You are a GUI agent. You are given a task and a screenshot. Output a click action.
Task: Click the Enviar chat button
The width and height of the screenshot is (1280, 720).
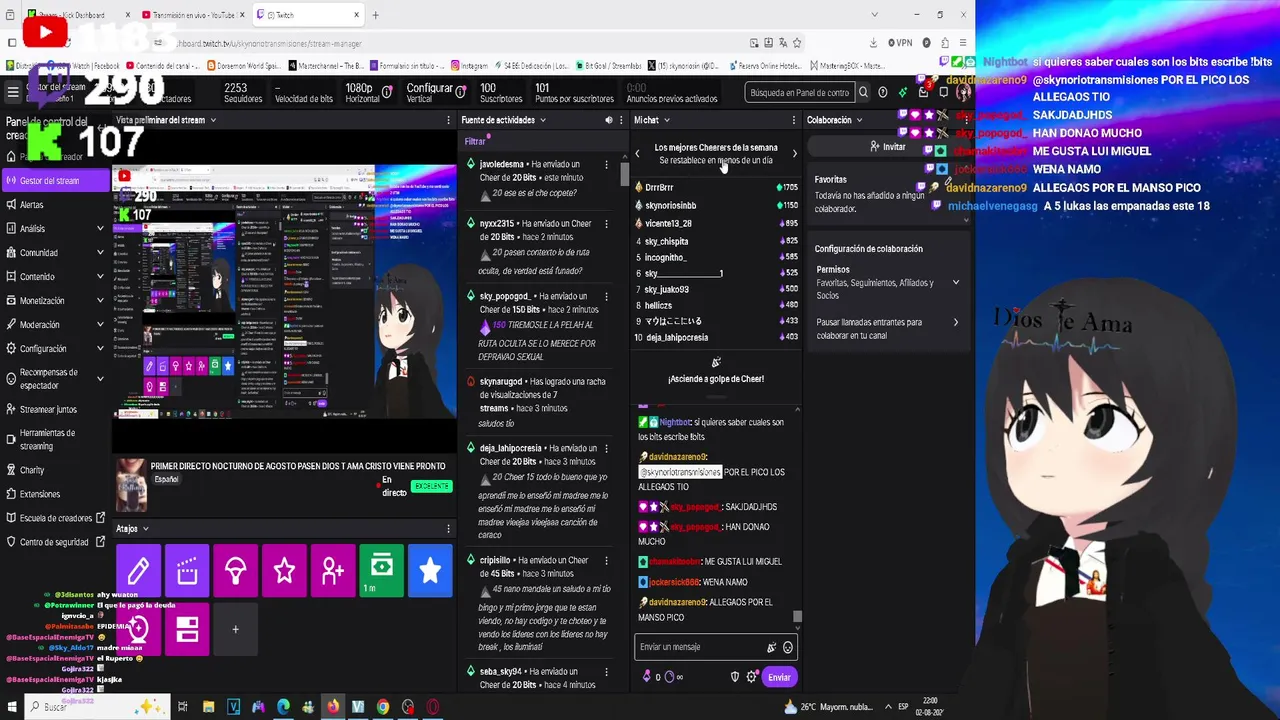tap(779, 677)
